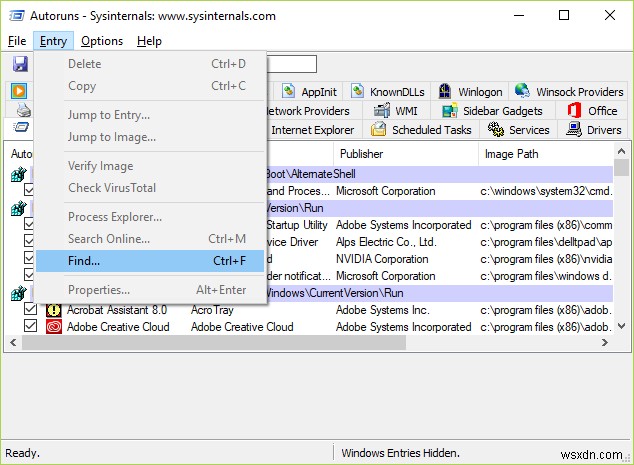Click the Office tab logo icon
Viewport: 634px width, 465px height.
tap(575, 111)
